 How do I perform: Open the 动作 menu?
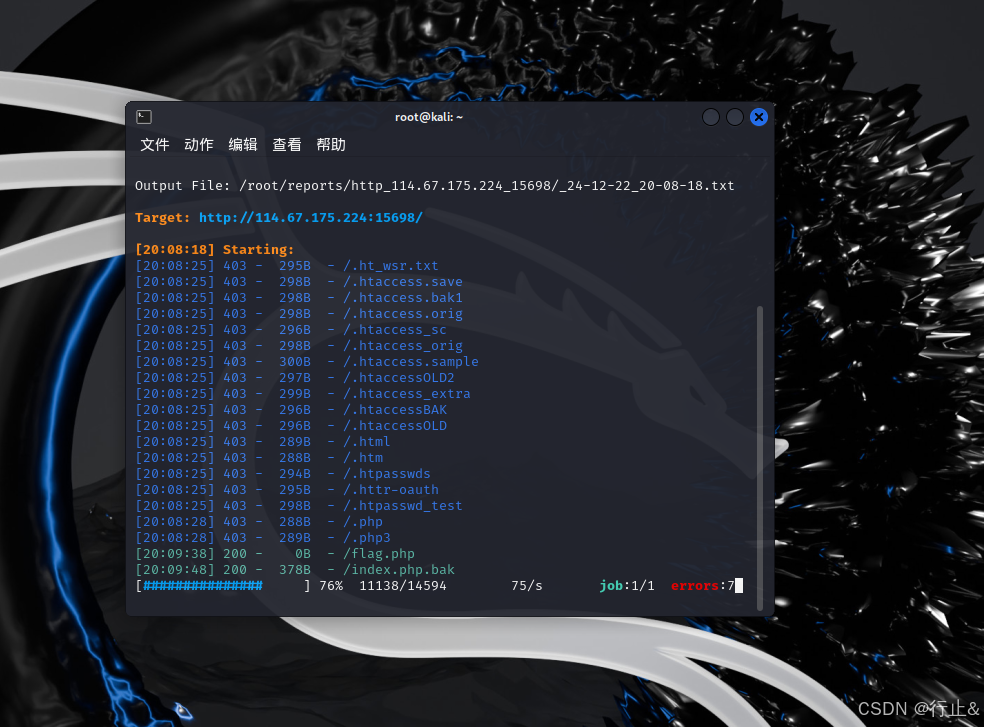click(x=199, y=145)
